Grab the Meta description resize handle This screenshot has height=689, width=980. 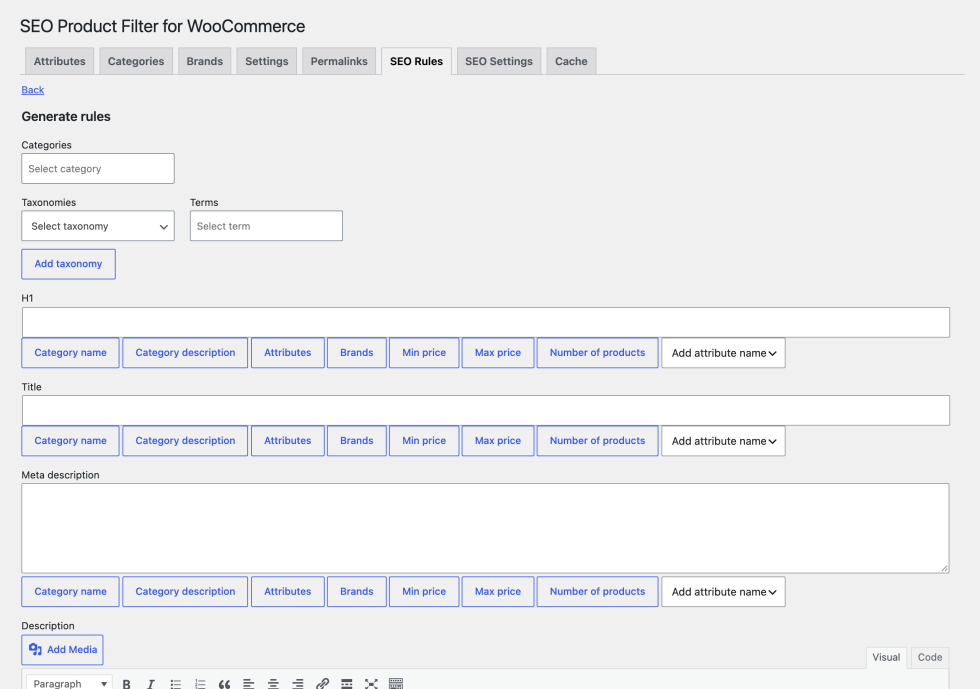(x=944, y=568)
